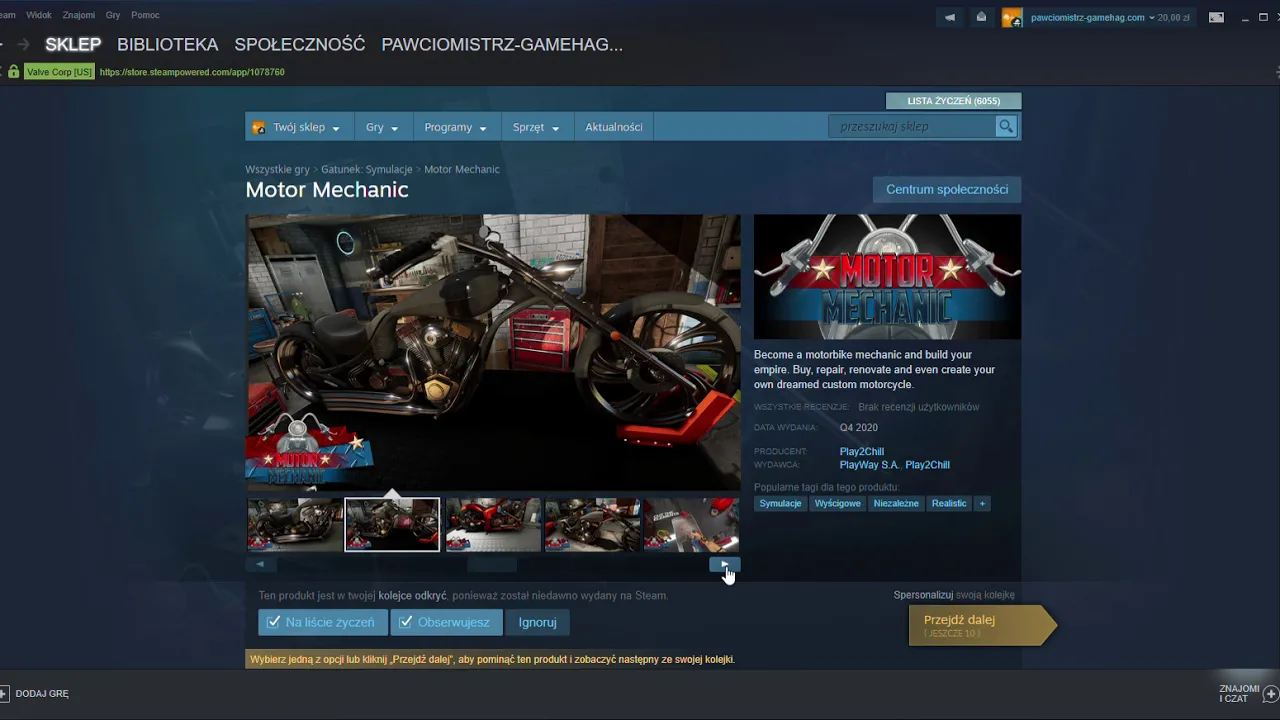Select the fourth screenshot thumbnail
This screenshot has width=1280, height=720.
tap(592, 524)
